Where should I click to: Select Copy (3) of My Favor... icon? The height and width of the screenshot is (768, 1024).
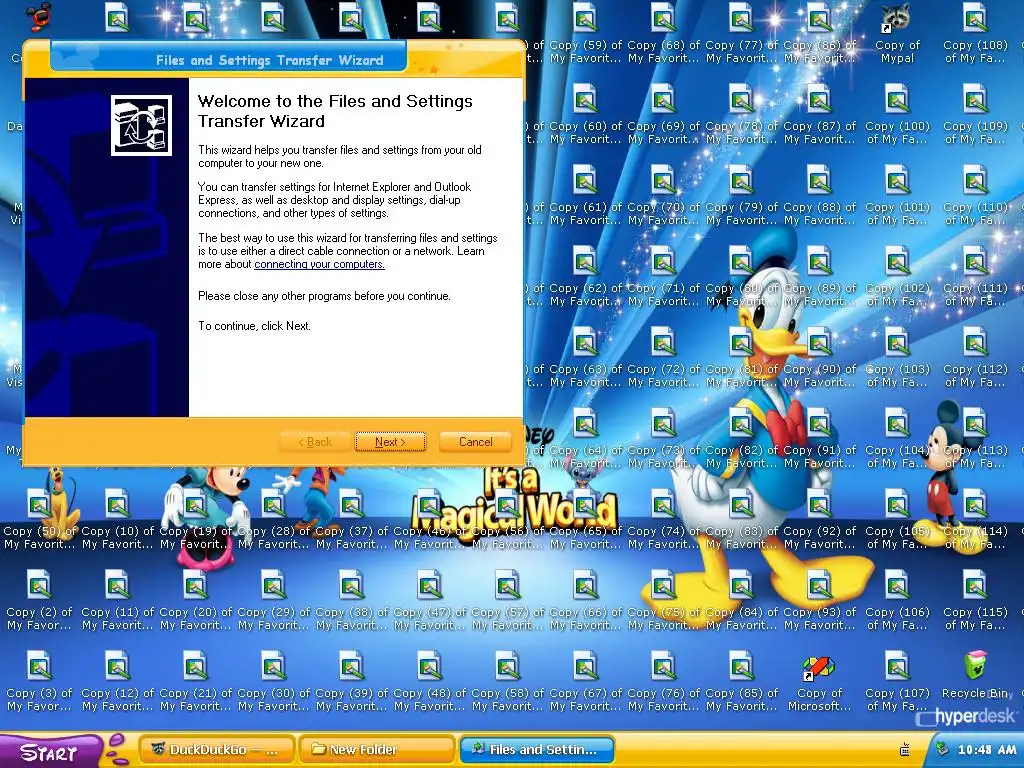point(39,665)
